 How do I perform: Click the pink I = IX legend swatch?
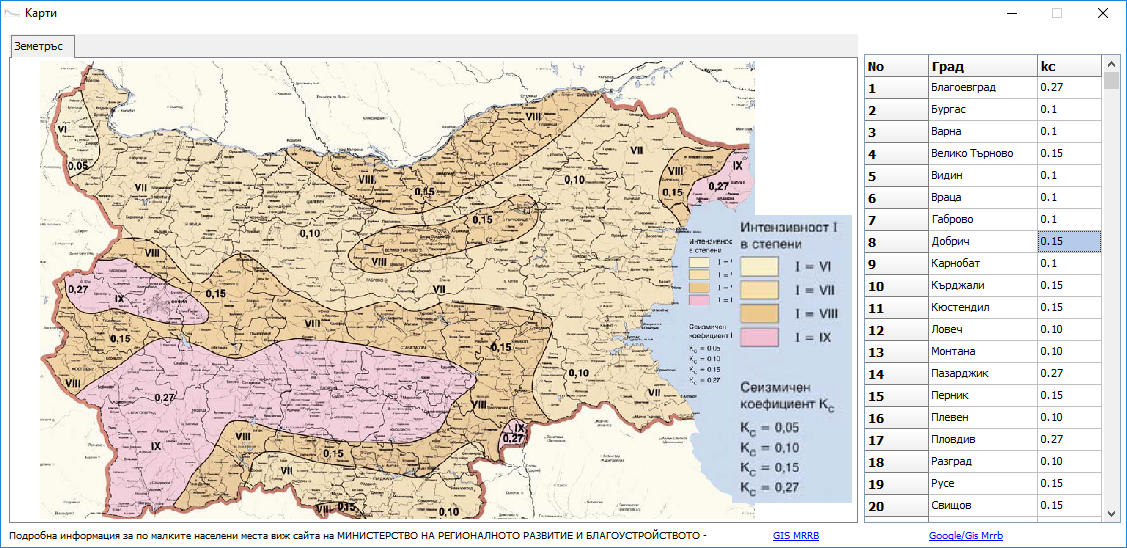[x=758, y=338]
